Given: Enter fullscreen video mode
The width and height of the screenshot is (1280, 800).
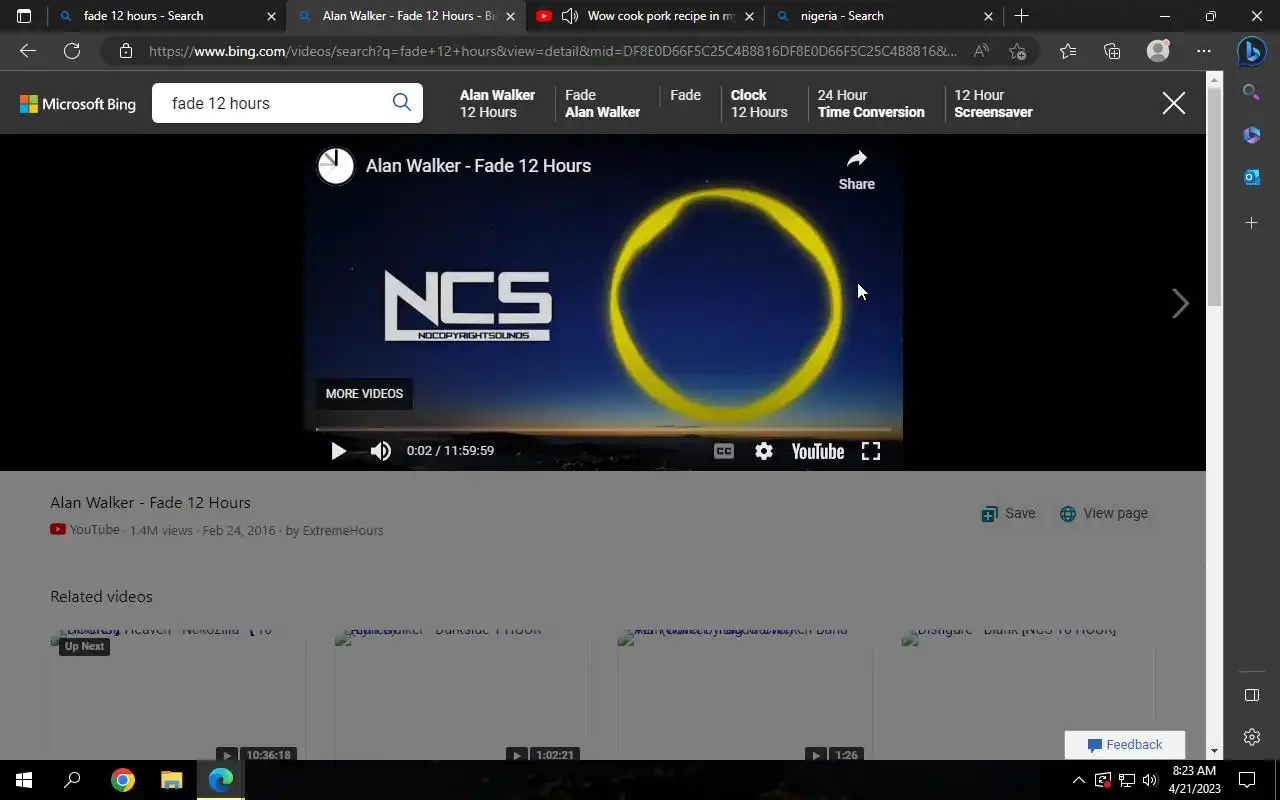Looking at the screenshot, I should tap(871, 451).
